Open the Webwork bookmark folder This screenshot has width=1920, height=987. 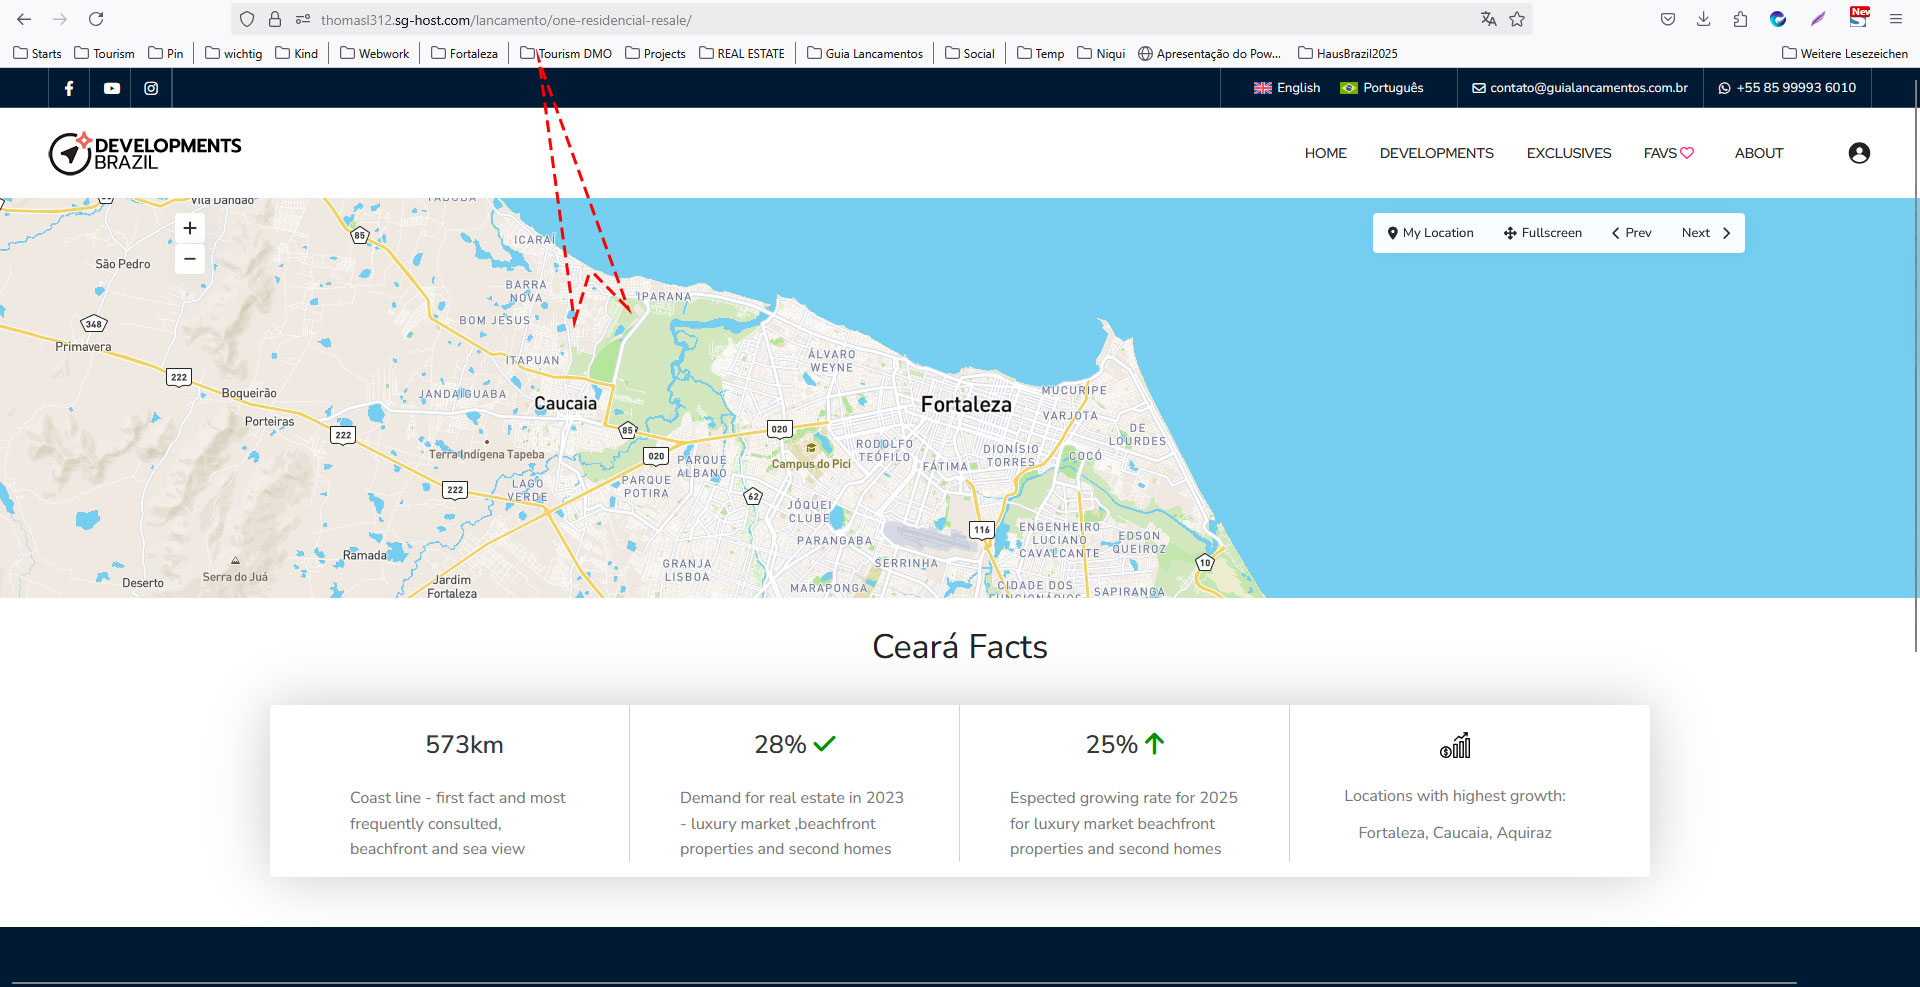coord(374,53)
